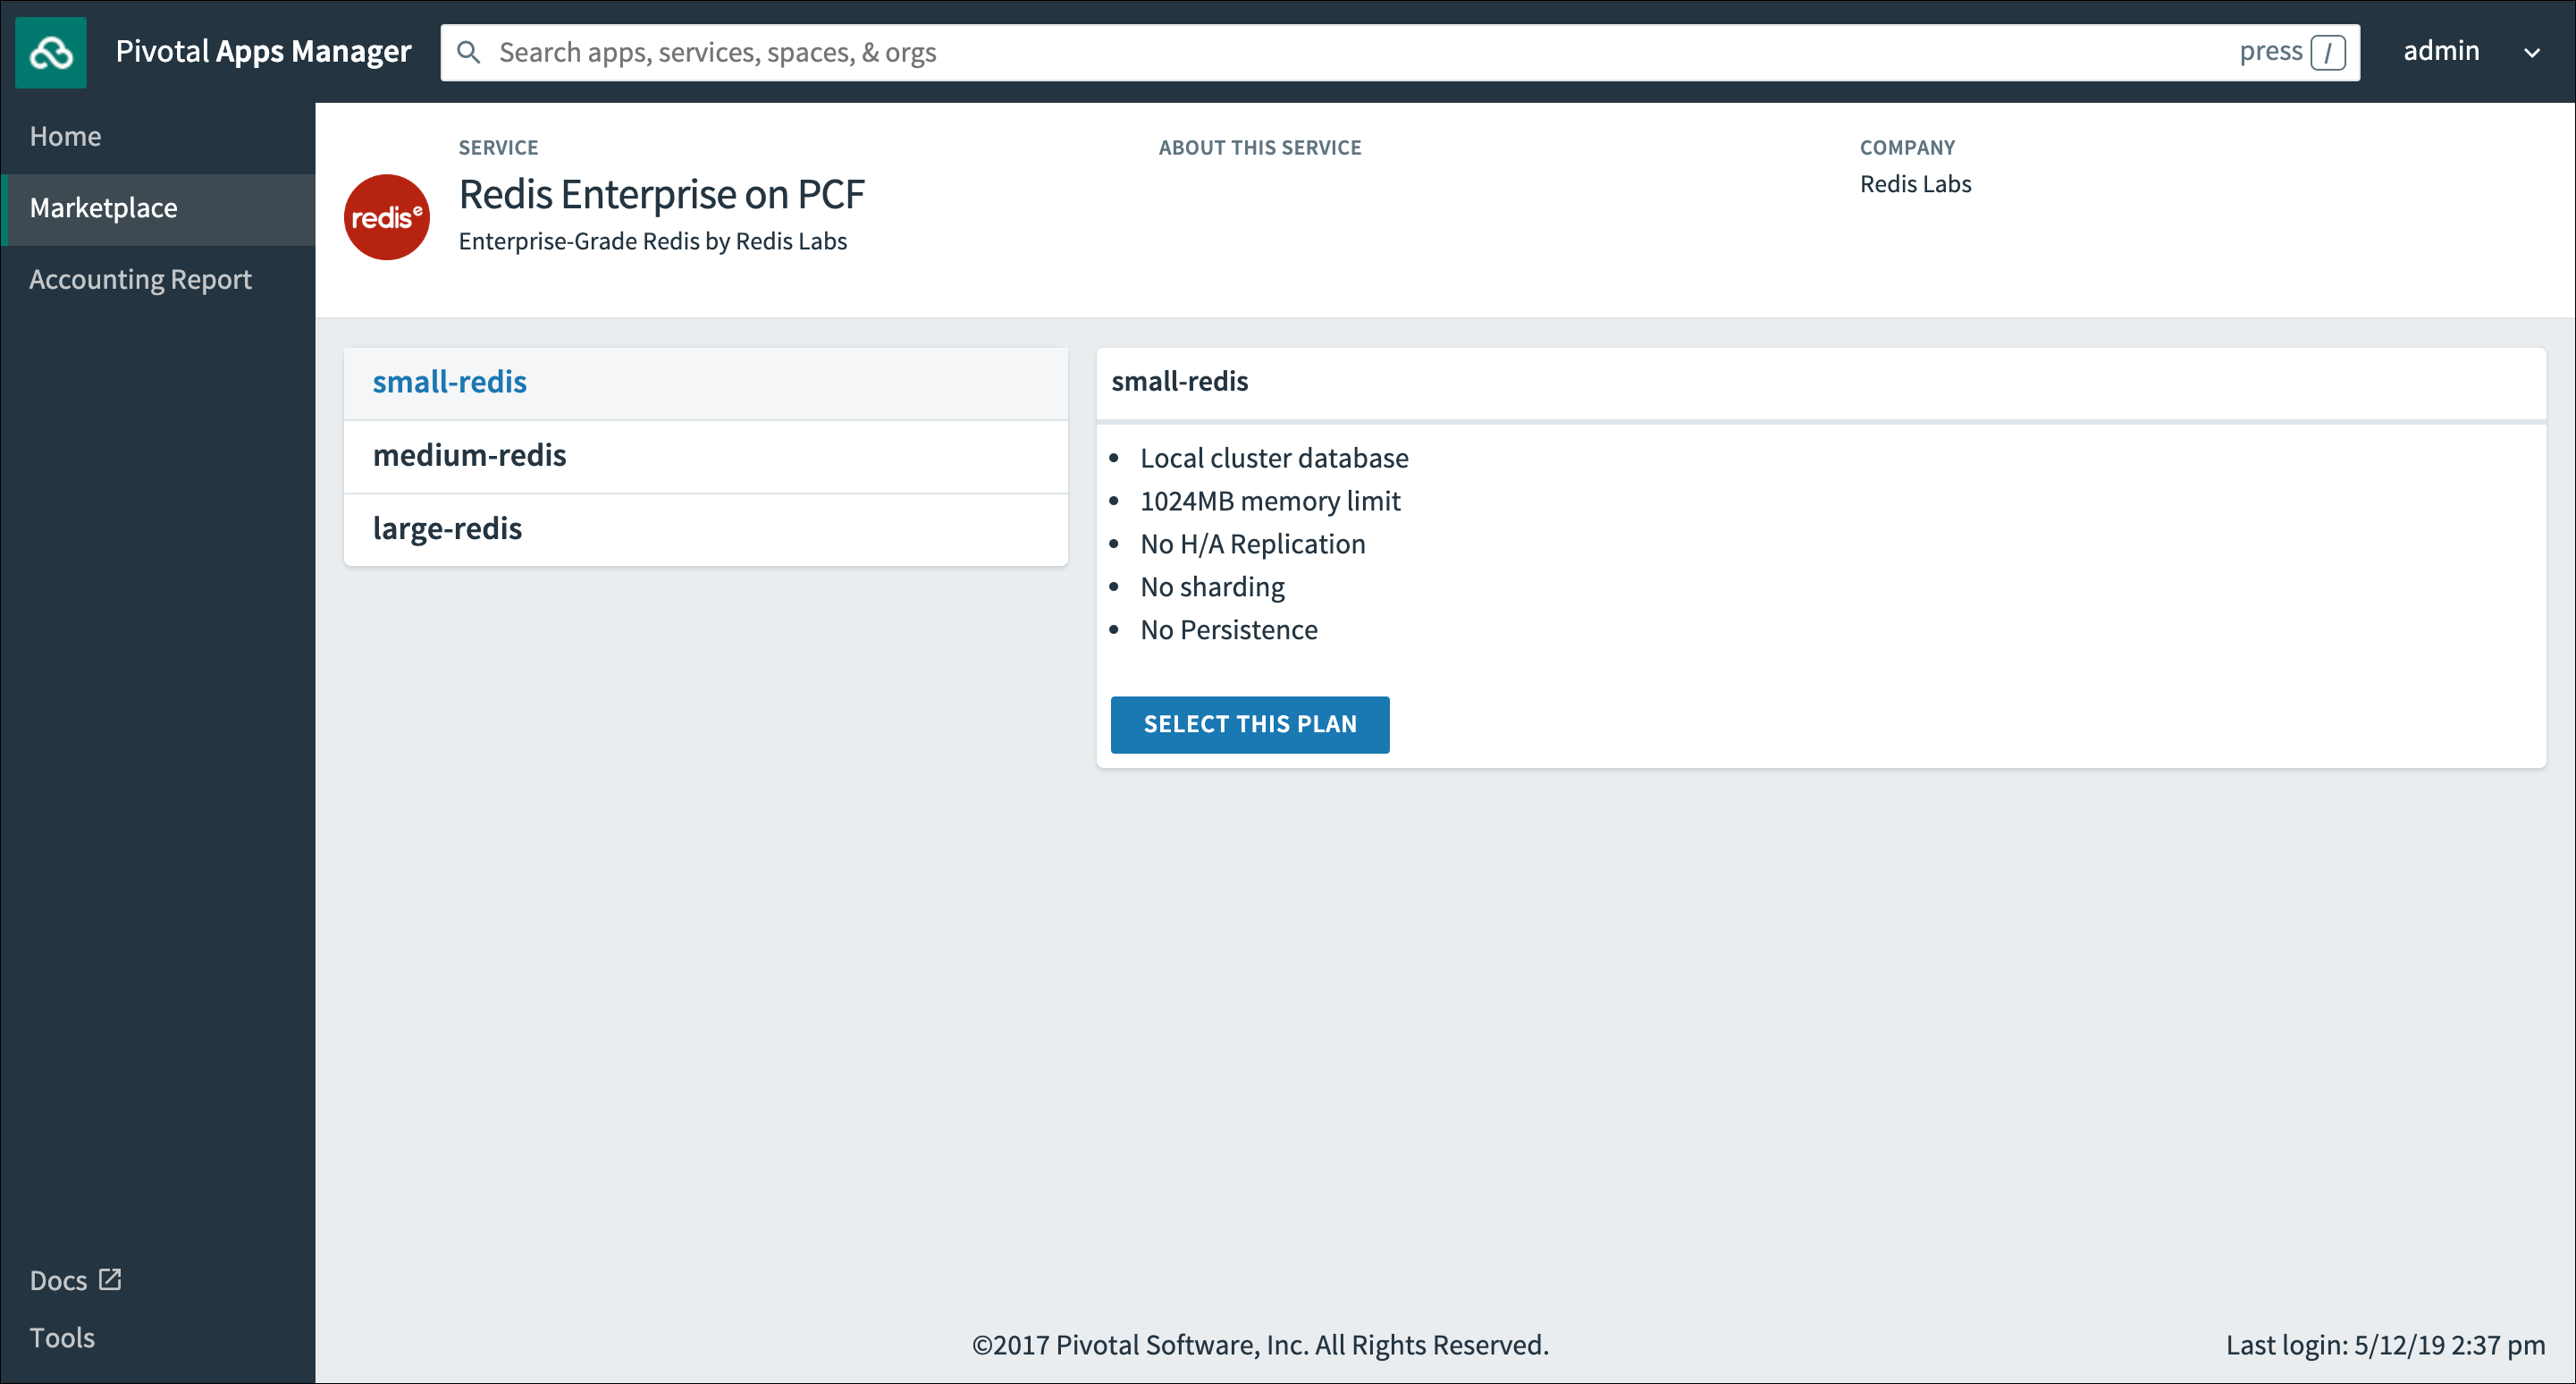Focus the search apps and services field
2576x1384 pixels.
point(1300,52)
